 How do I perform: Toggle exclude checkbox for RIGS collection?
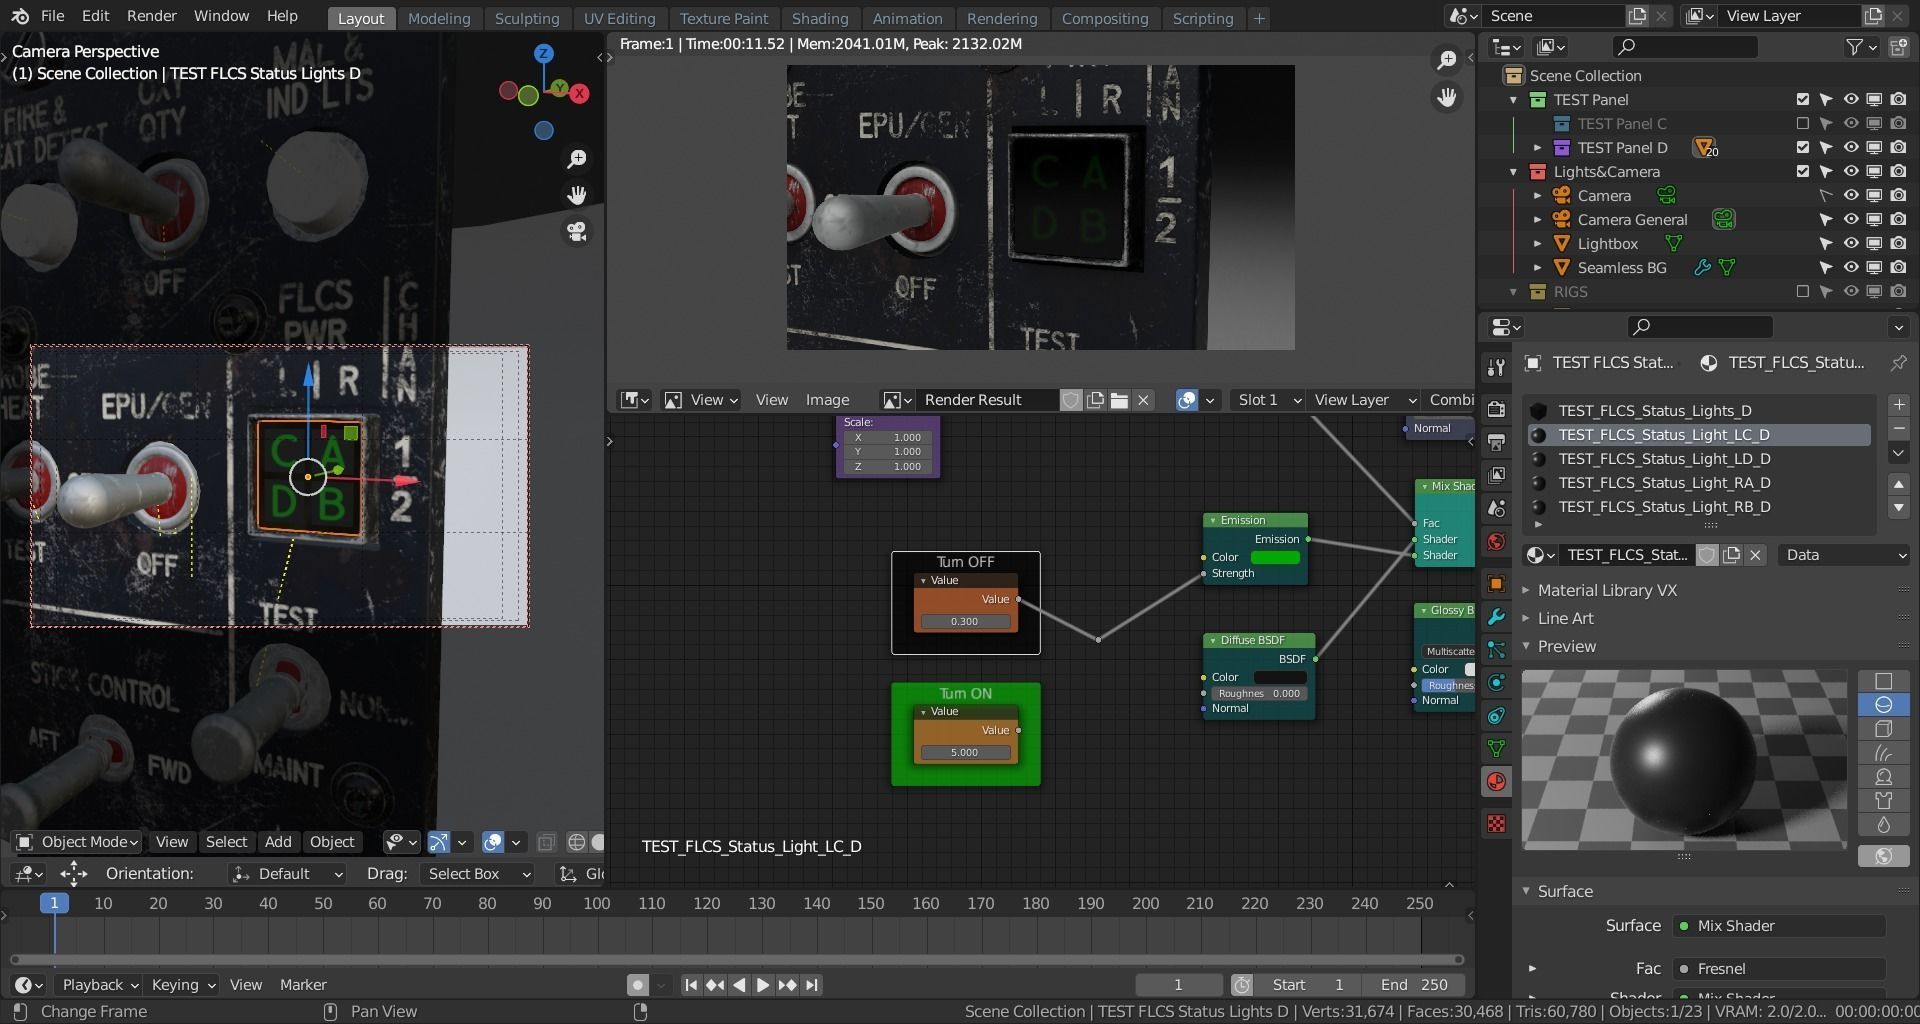click(x=1802, y=291)
